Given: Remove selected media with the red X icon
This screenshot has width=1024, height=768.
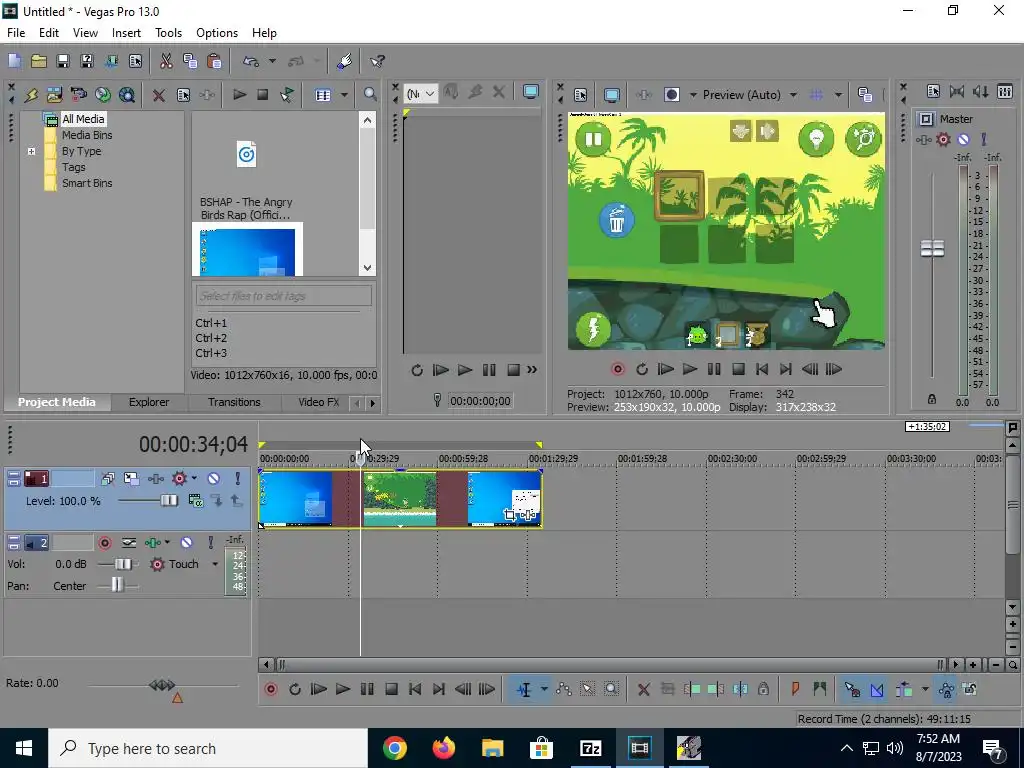Looking at the screenshot, I should [x=159, y=95].
